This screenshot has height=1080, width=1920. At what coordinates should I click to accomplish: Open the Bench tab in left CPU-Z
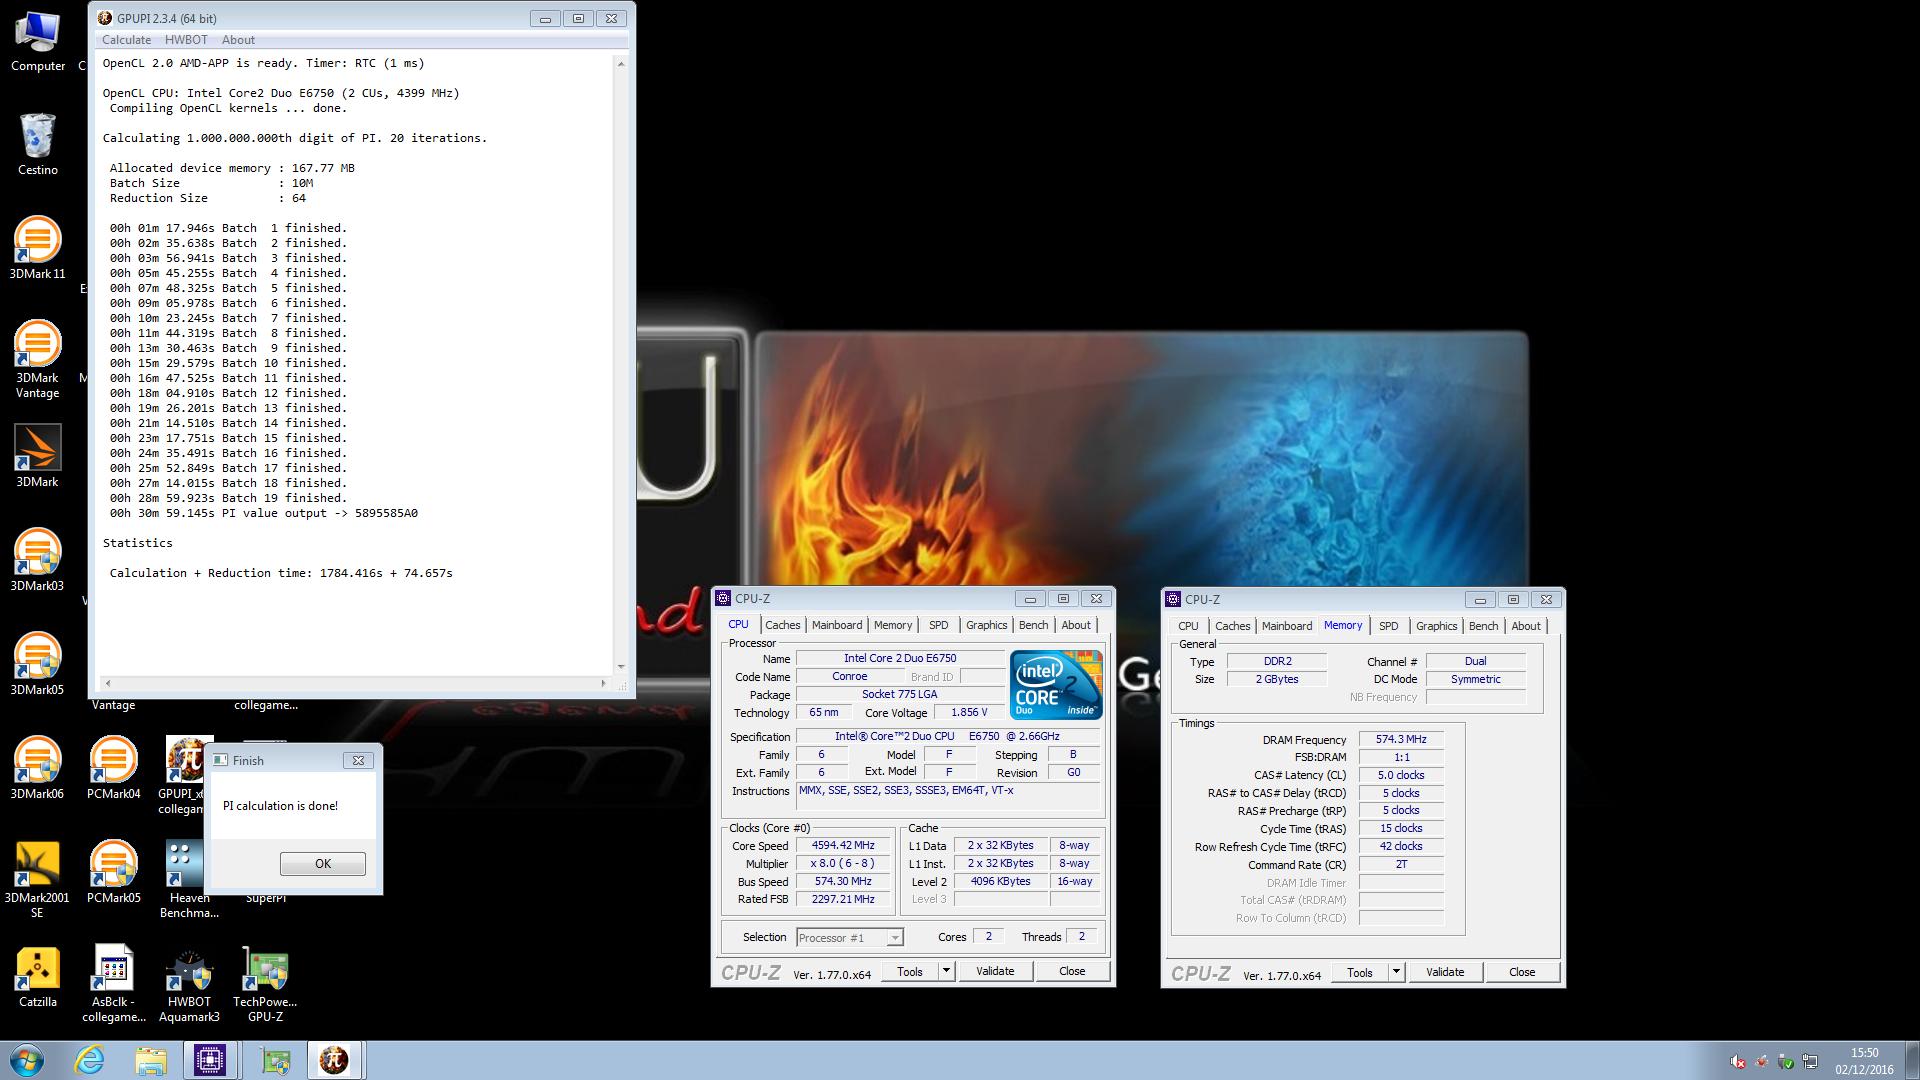coord(1034,625)
